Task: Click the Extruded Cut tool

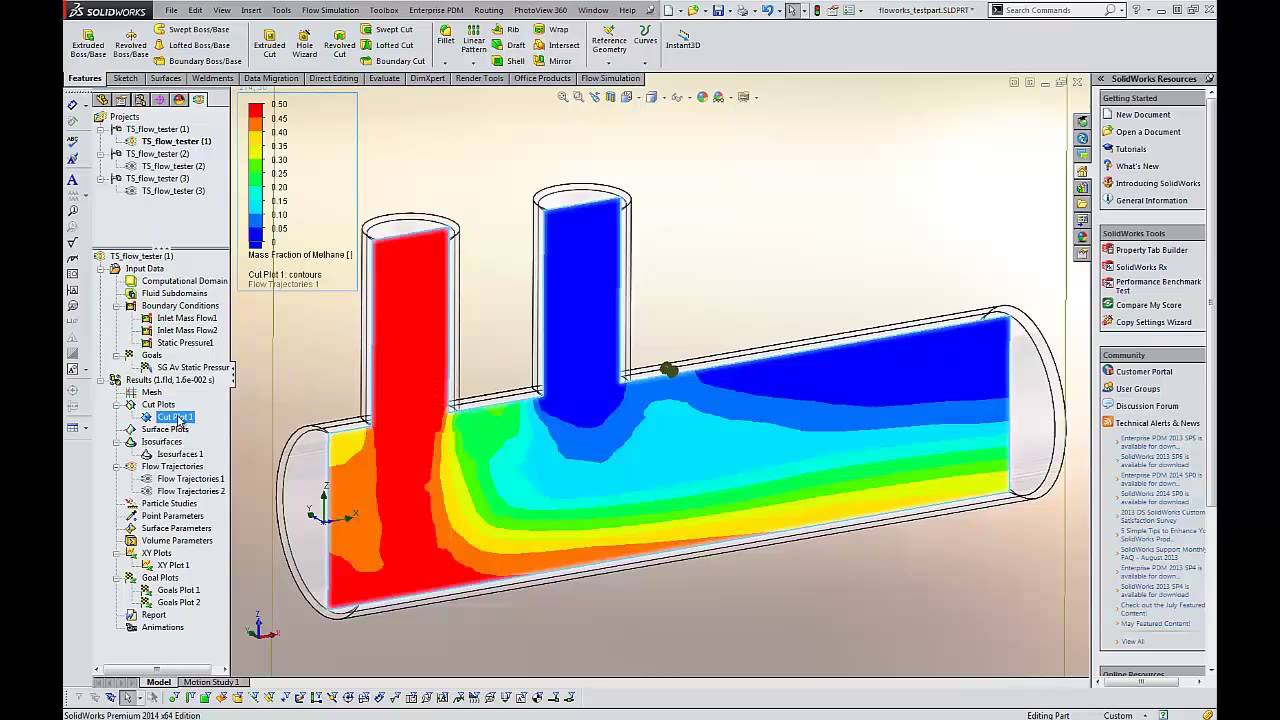Action: click(269, 43)
